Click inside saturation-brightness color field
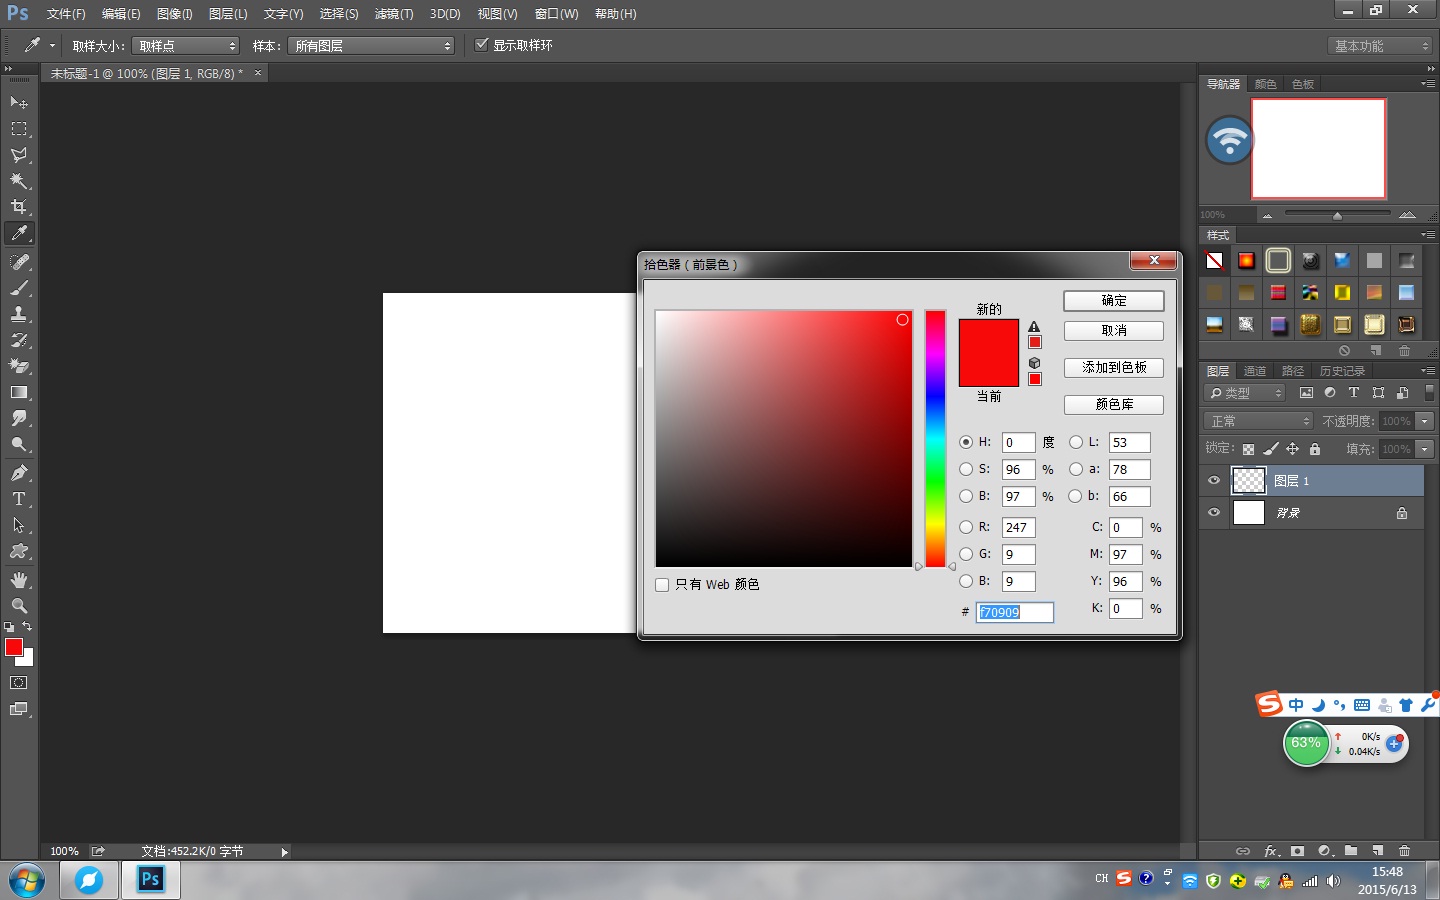1440x900 pixels. coord(784,439)
